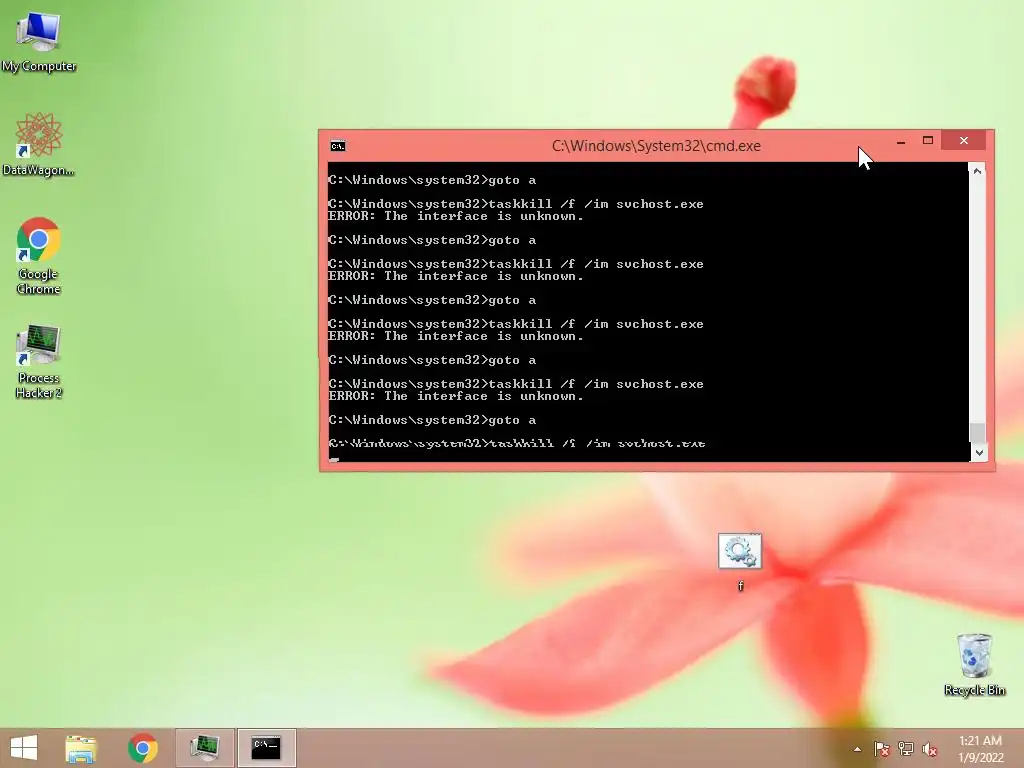This screenshot has height=768, width=1024.
Task: Click the cmd scrollbar down arrow
Action: pos(978,452)
